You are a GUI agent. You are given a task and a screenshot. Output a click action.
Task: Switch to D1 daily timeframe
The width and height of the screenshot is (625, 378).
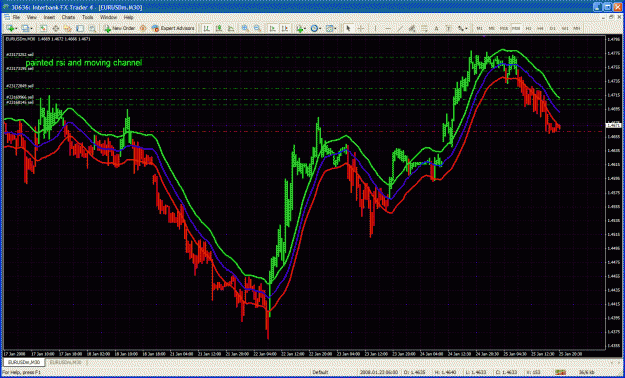(x=552, y=28)
